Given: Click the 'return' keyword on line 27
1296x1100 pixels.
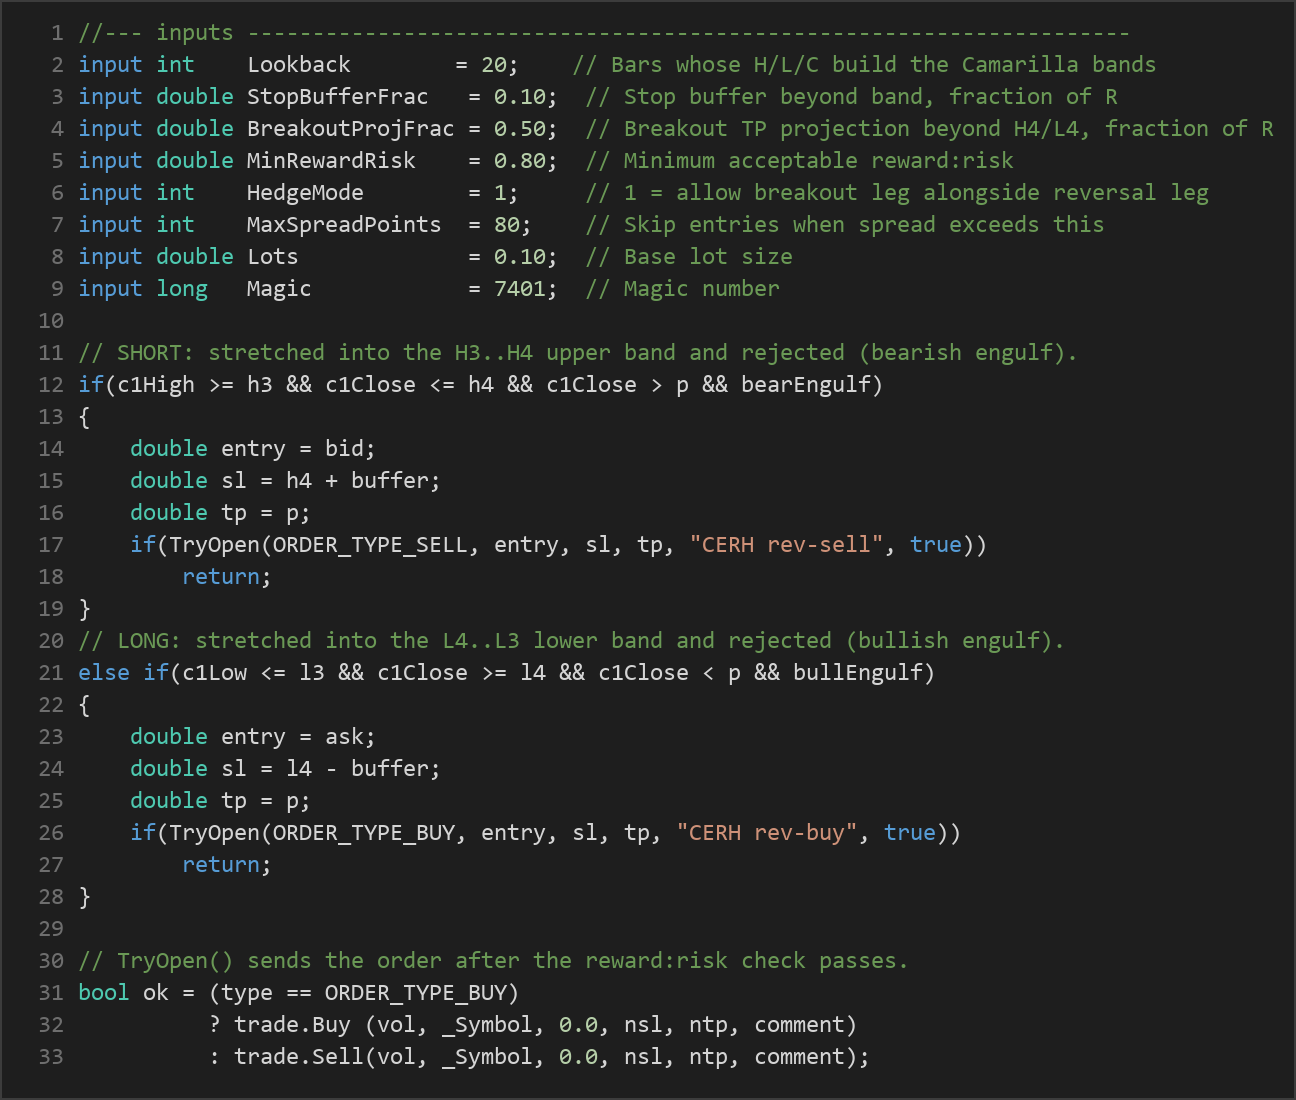Looking at the screenshot, I should [221, 865].
